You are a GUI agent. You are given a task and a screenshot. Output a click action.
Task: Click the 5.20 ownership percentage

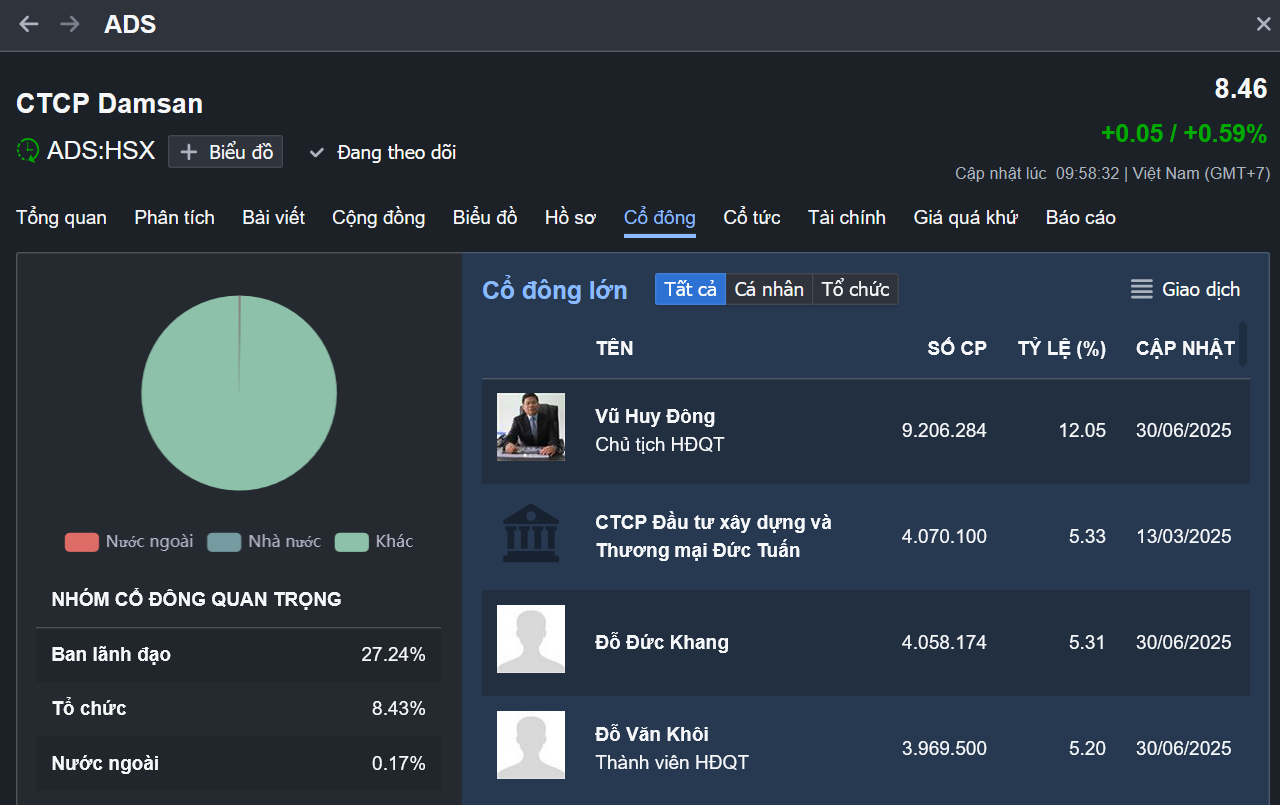pyautogui.click(x=1087, y=749)
